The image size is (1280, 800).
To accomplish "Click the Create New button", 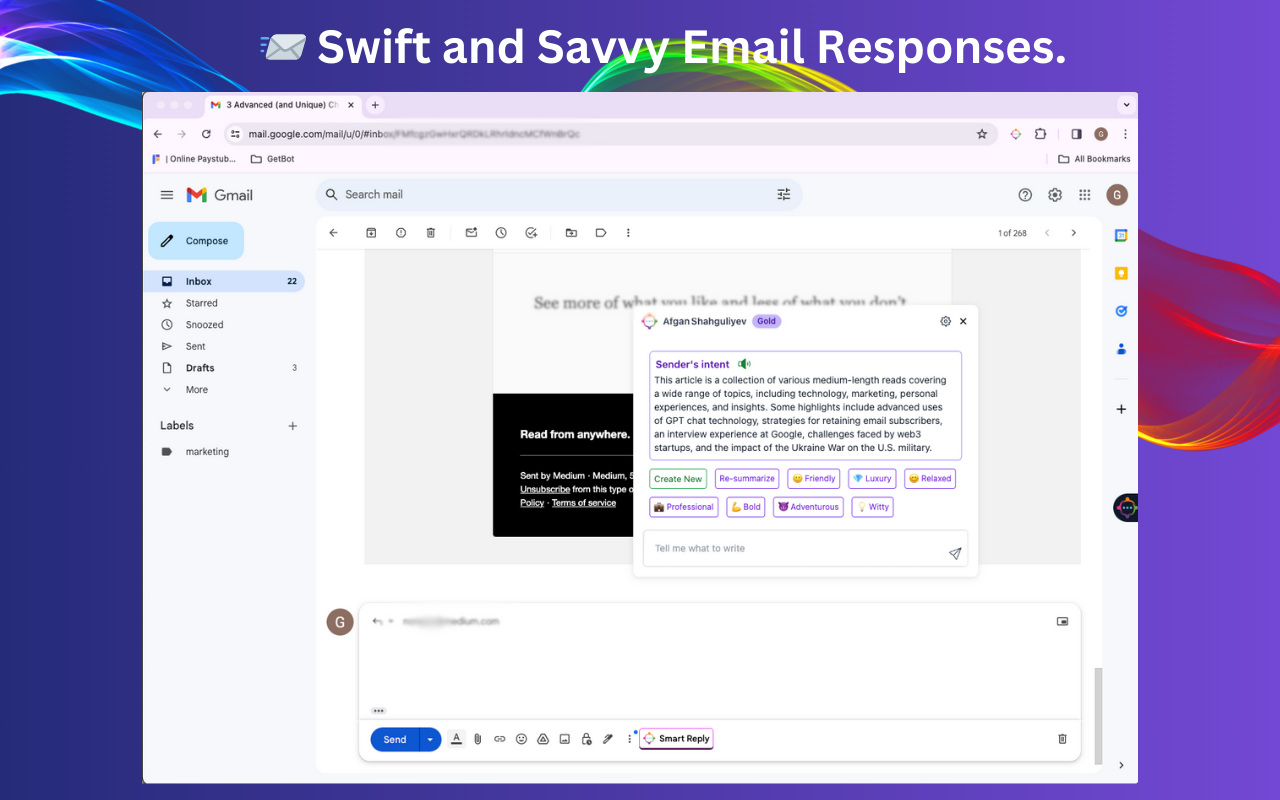I will point(678,479).
